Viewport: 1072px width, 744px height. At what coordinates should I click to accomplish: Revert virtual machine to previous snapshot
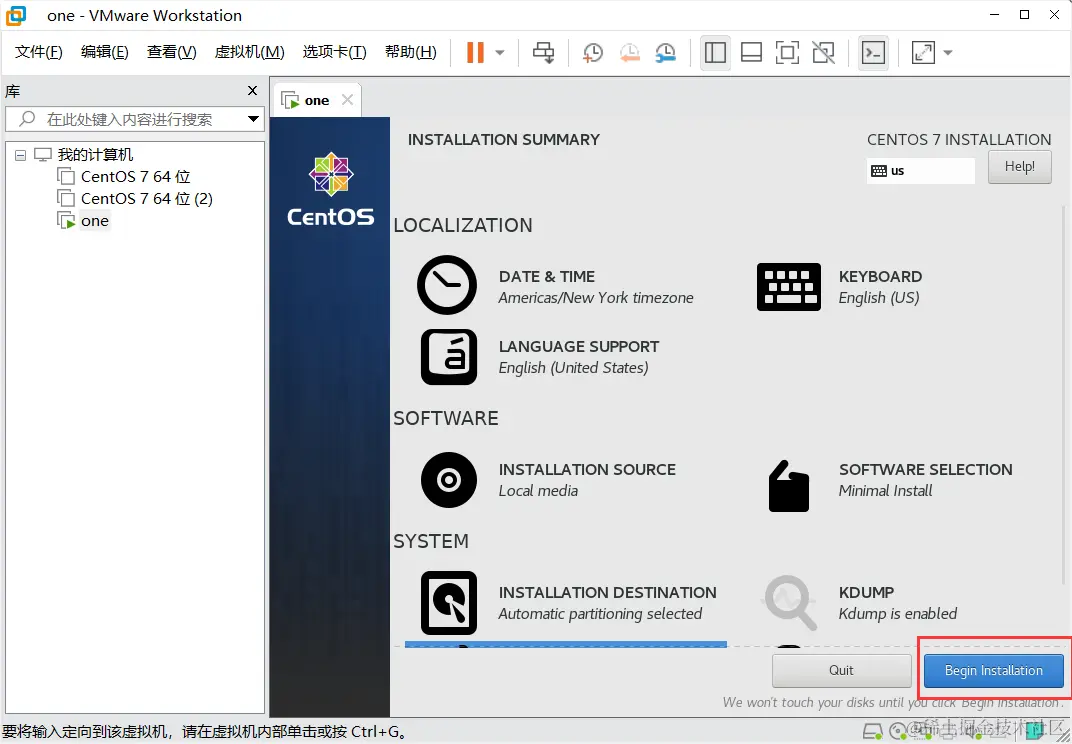pos(629,53)
